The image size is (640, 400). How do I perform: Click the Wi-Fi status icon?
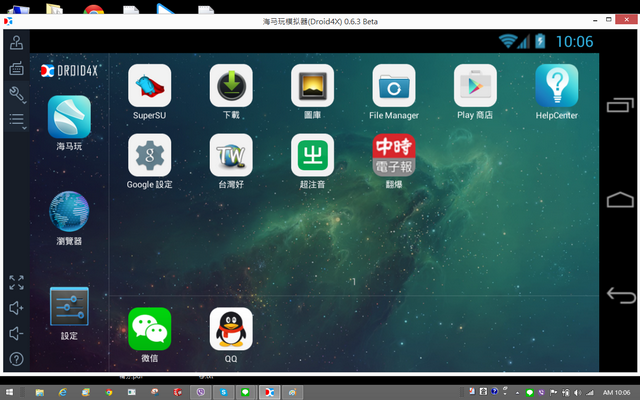[x=508, y=41]
